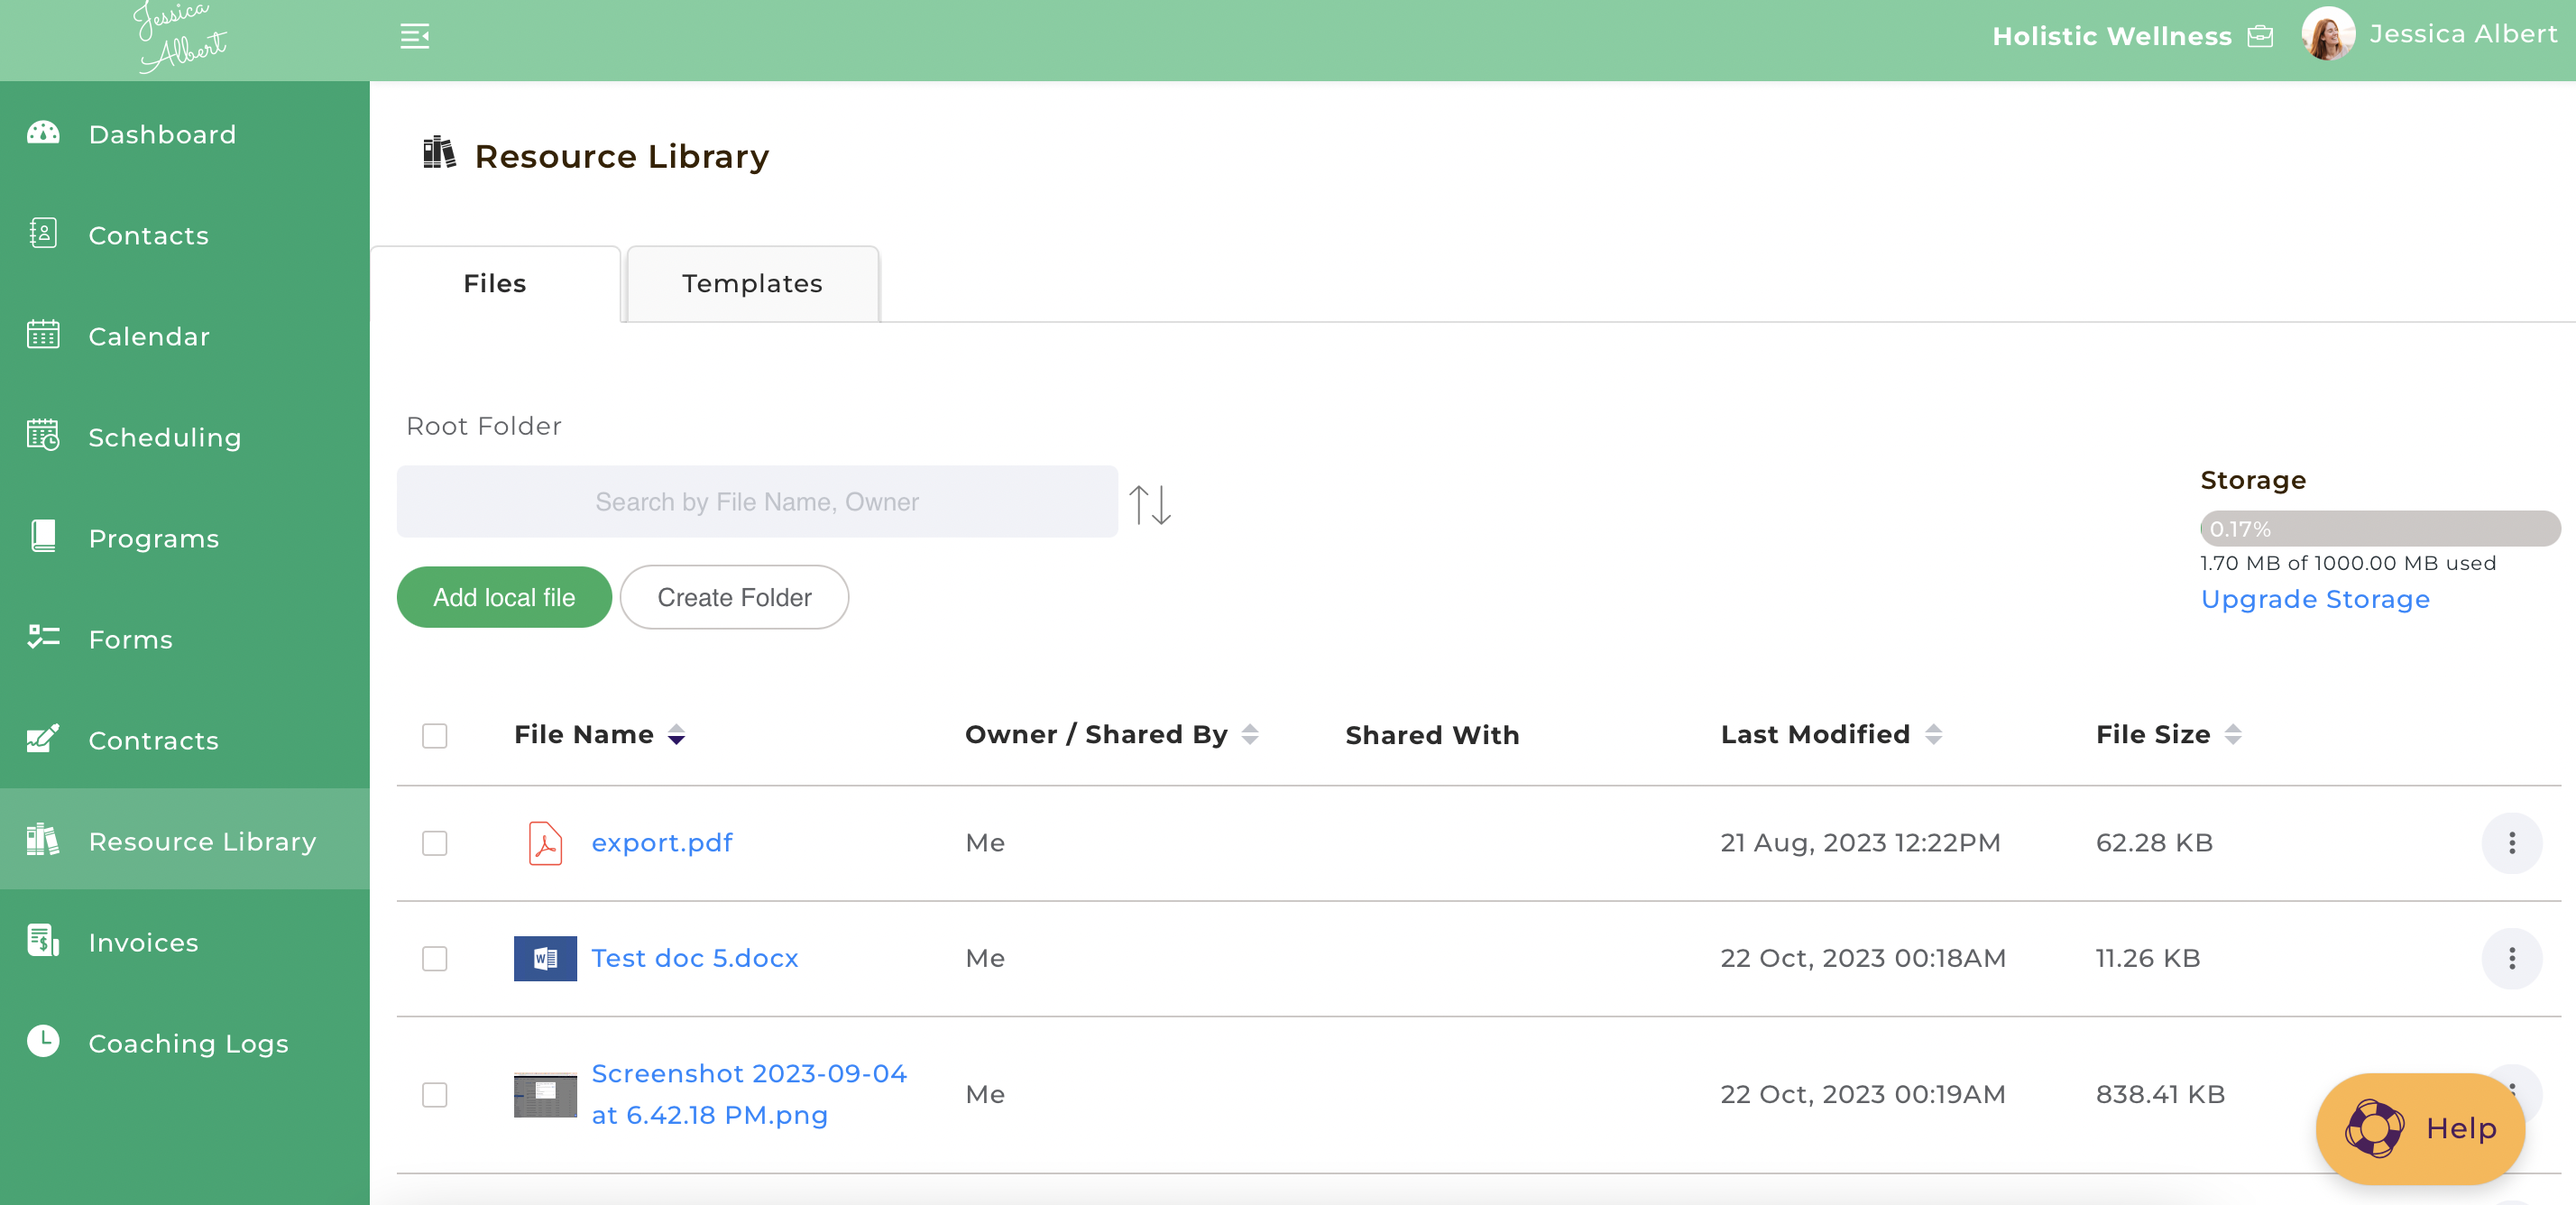Click the Programs book icon
The width and height of the screenshot is (2576, 1205).
(x=43, y=537)
